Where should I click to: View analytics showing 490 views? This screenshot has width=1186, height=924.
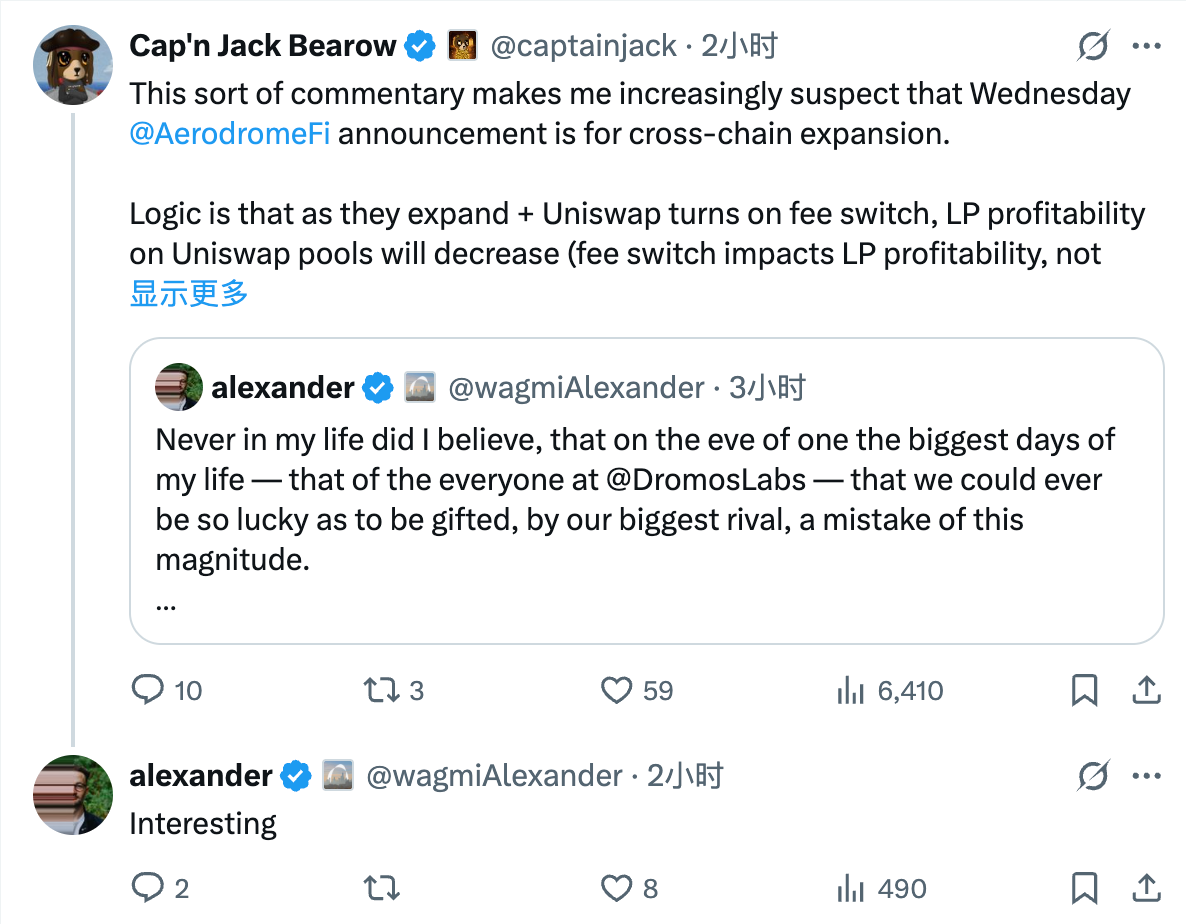(850, 888)
